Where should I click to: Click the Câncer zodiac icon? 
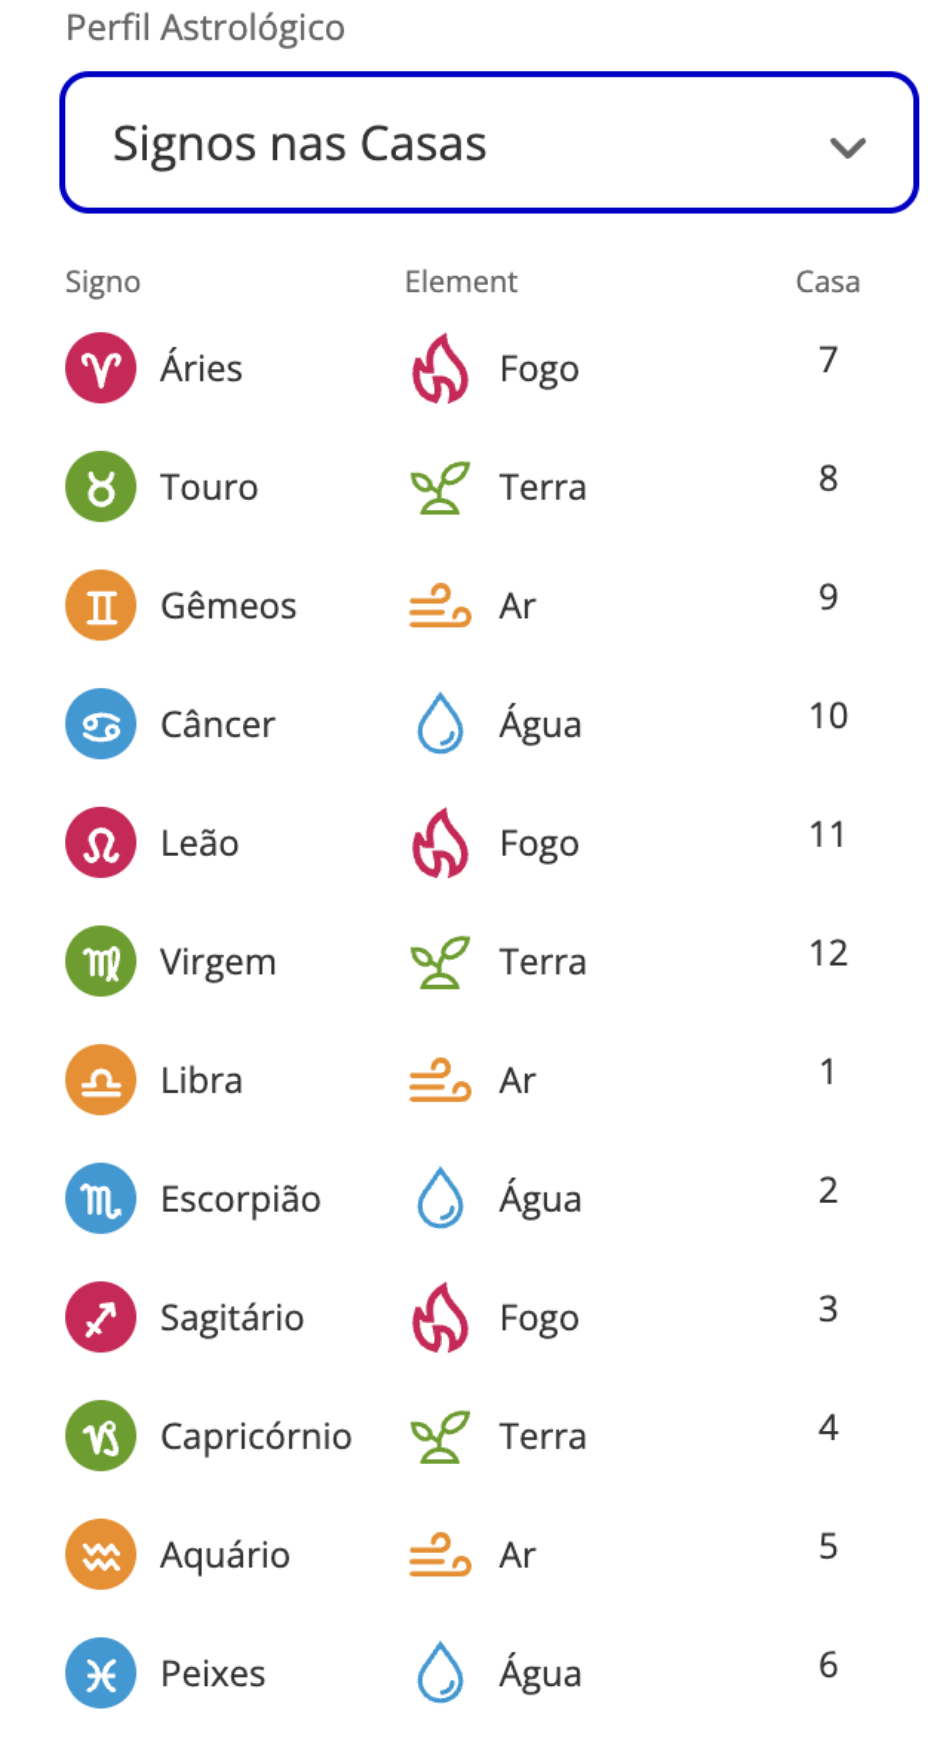(101, 724)
